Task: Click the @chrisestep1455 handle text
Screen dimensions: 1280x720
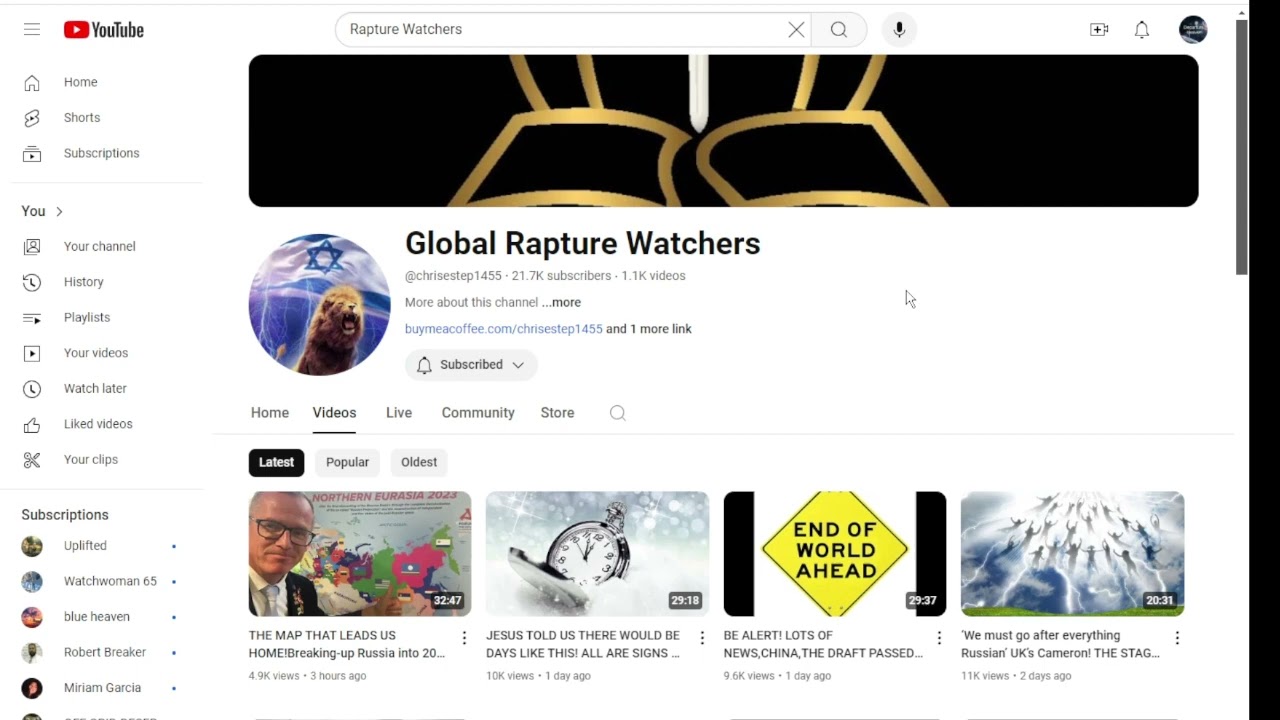Action: tap(453, 276)
